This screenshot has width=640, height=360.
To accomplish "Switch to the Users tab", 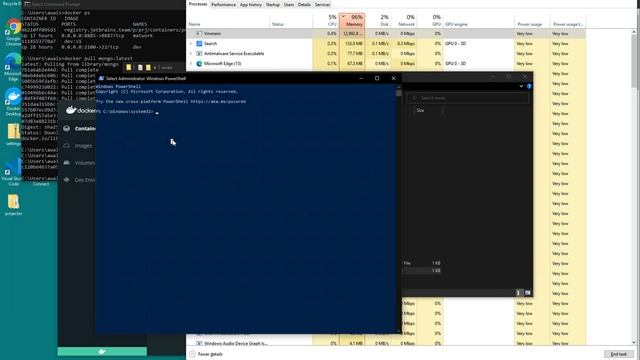I will 289,4.
